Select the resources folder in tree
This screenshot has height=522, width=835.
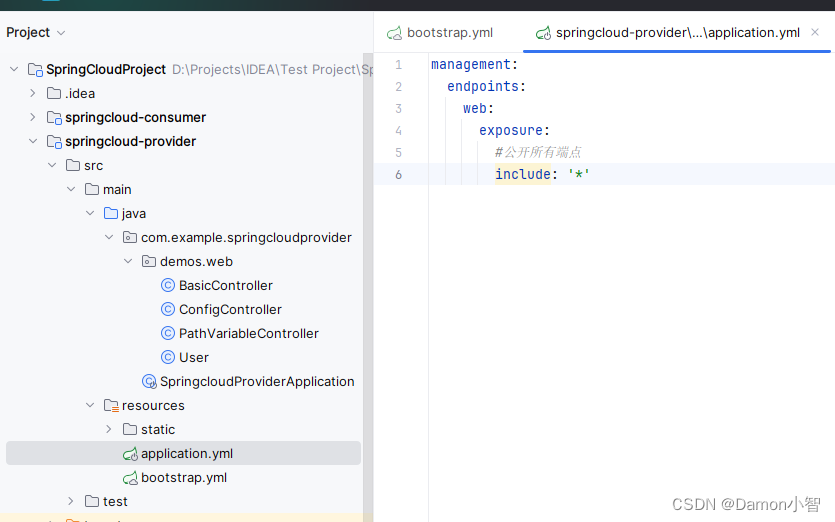click(x=152, y=405)
